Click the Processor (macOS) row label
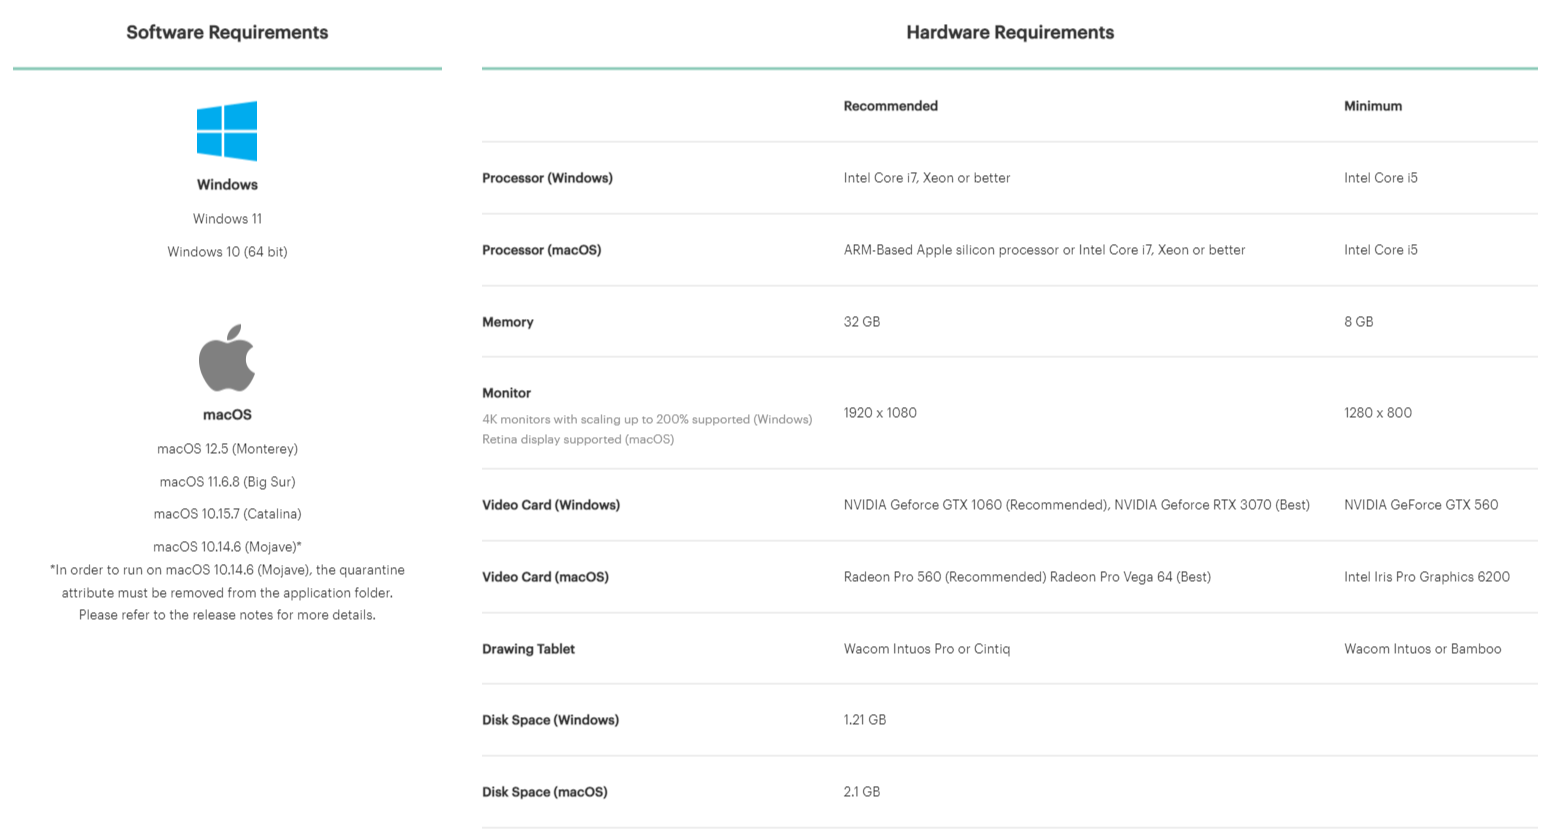Viewport: 1544px width, 838px height. tap(541, 250)
